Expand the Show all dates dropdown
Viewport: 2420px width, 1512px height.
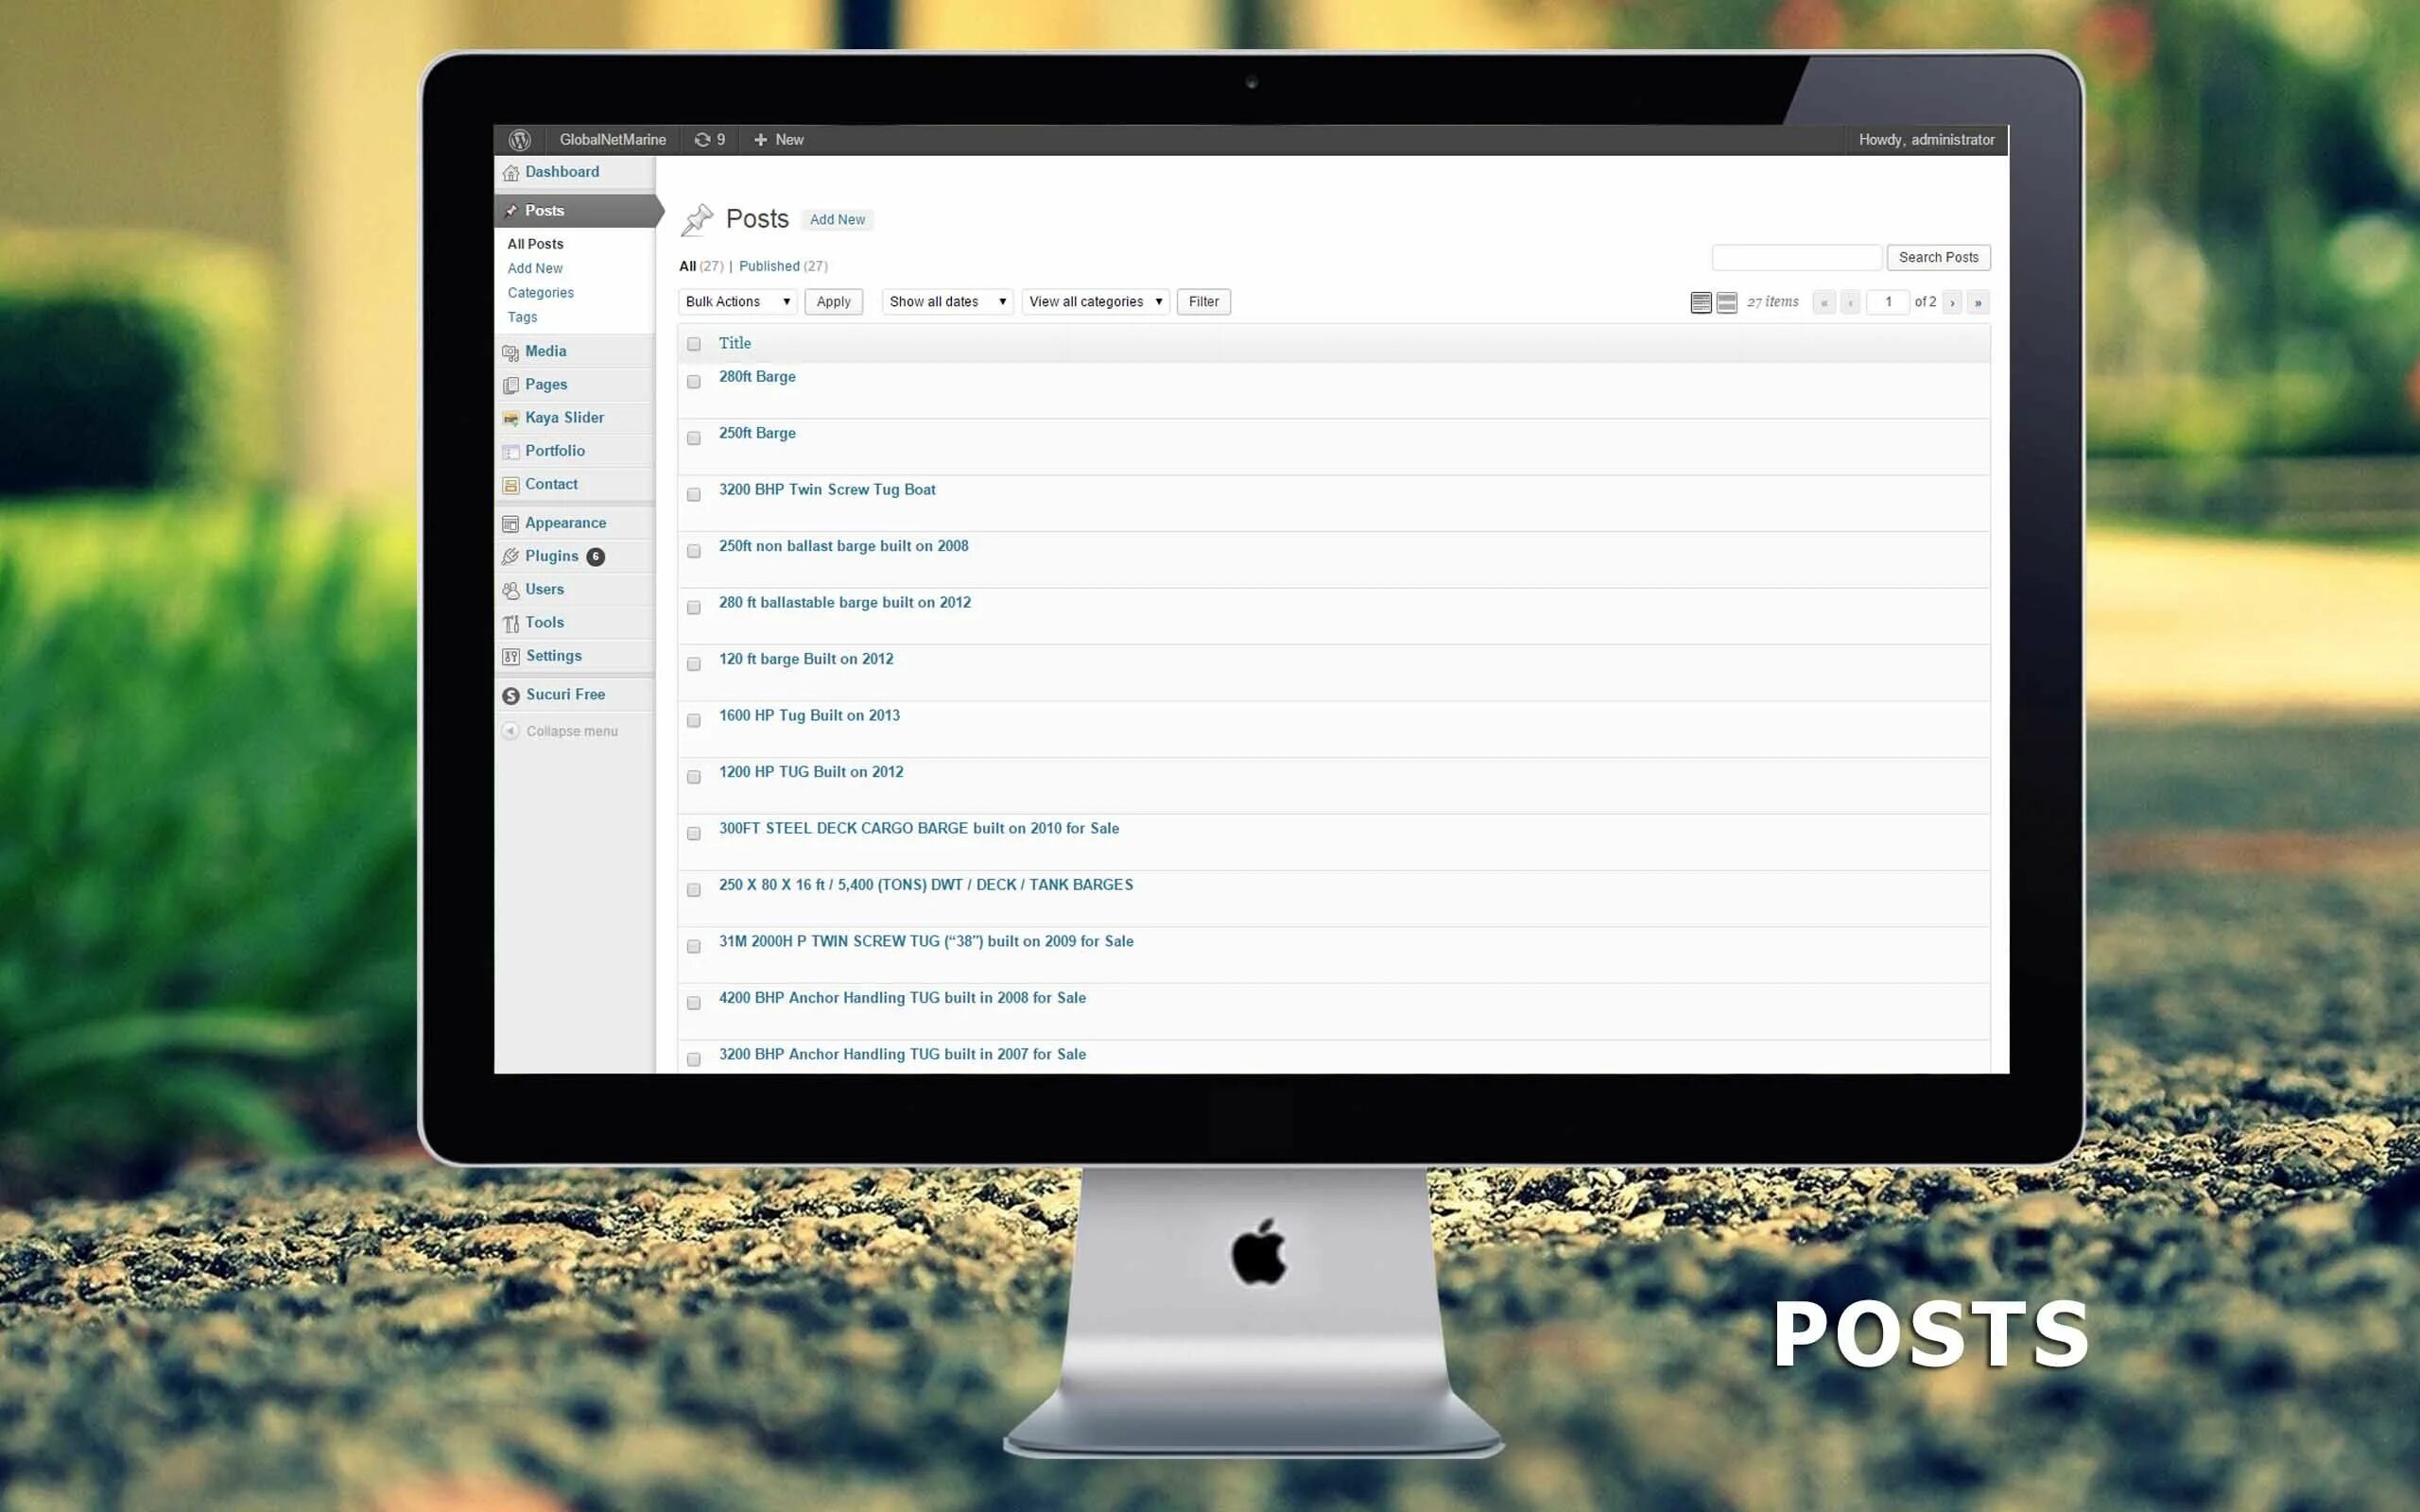click(x=946, y=301)
